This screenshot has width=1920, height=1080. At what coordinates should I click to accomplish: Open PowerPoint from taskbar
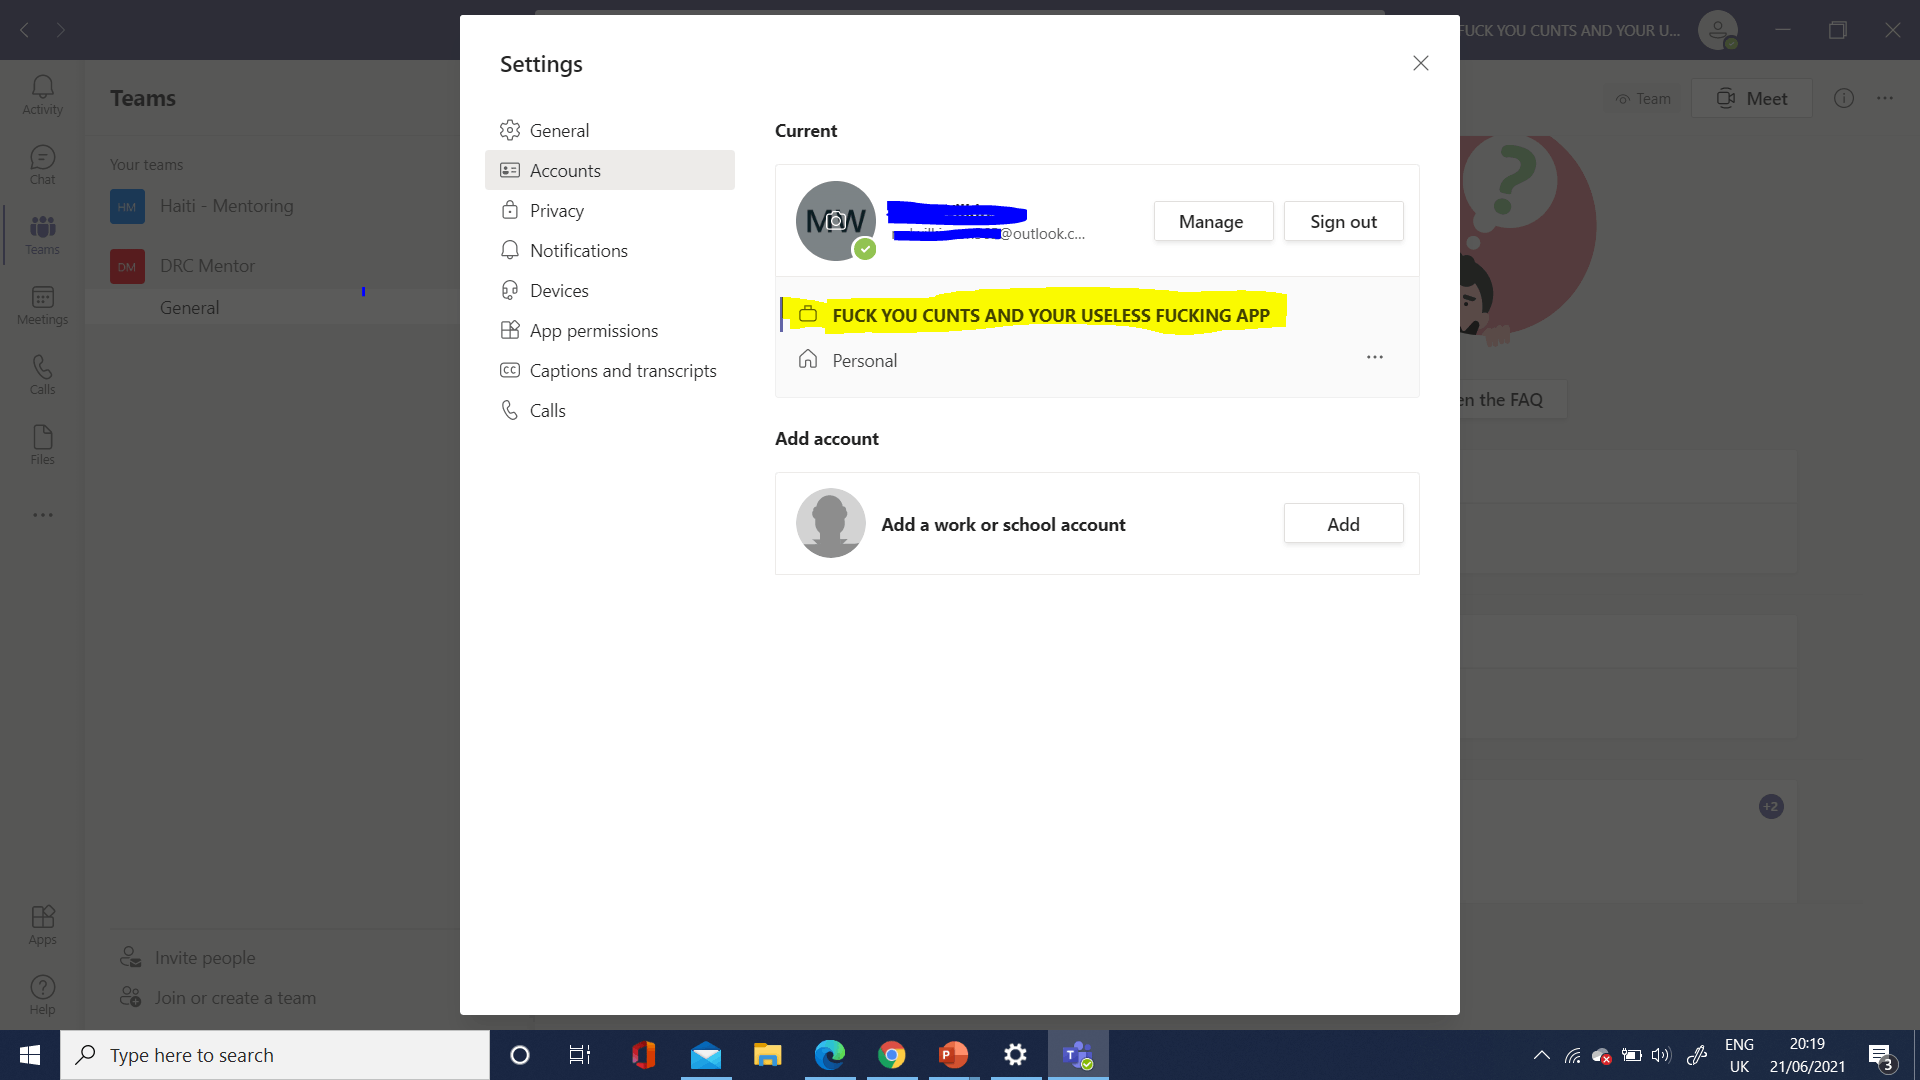(953, 1055)
